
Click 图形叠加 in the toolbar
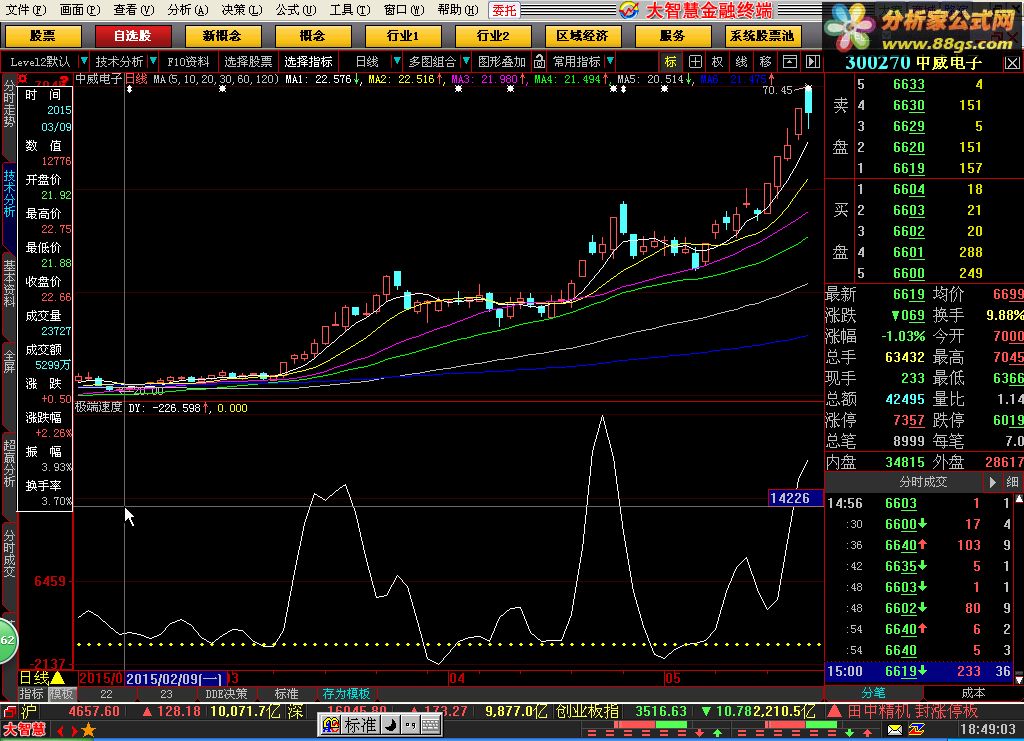tap(502, 61)
